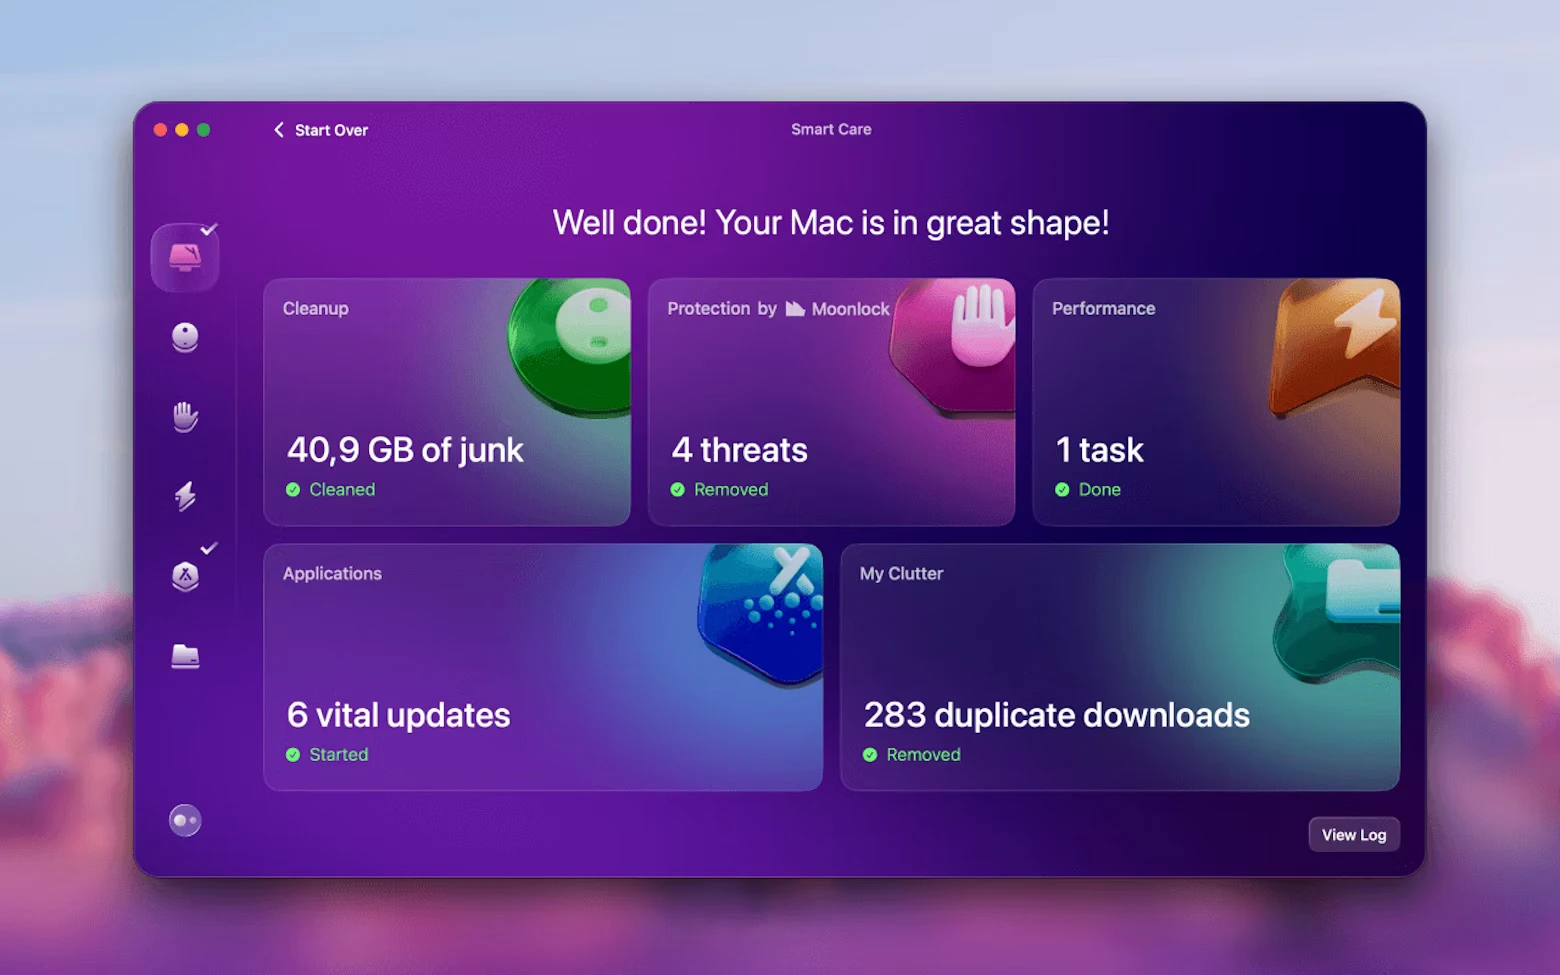Viewport: 1560px width, 975px height.
Task: Click the Cleaned status under 40,9 GB of junk
Action: click(330, 489)
